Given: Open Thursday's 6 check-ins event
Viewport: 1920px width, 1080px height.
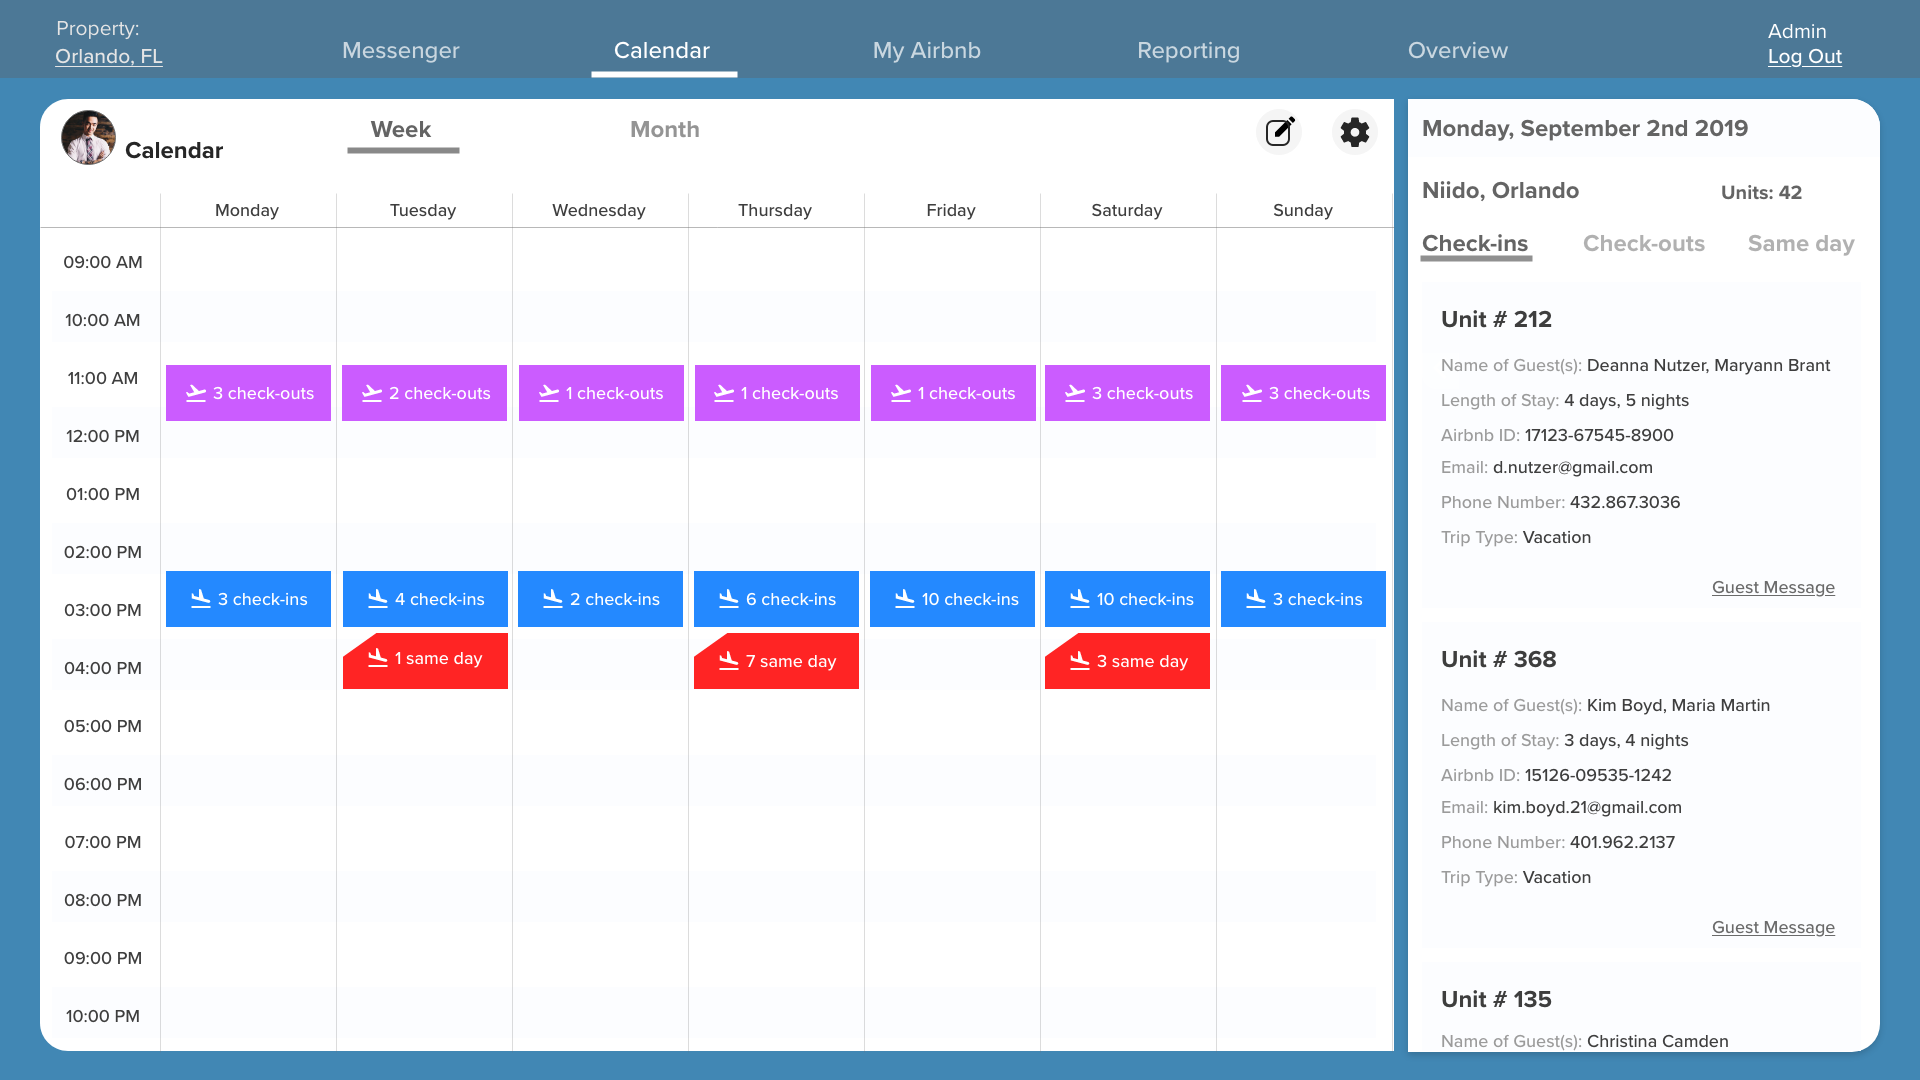Looking at the screenshot, I should click(x=776, y=599).
